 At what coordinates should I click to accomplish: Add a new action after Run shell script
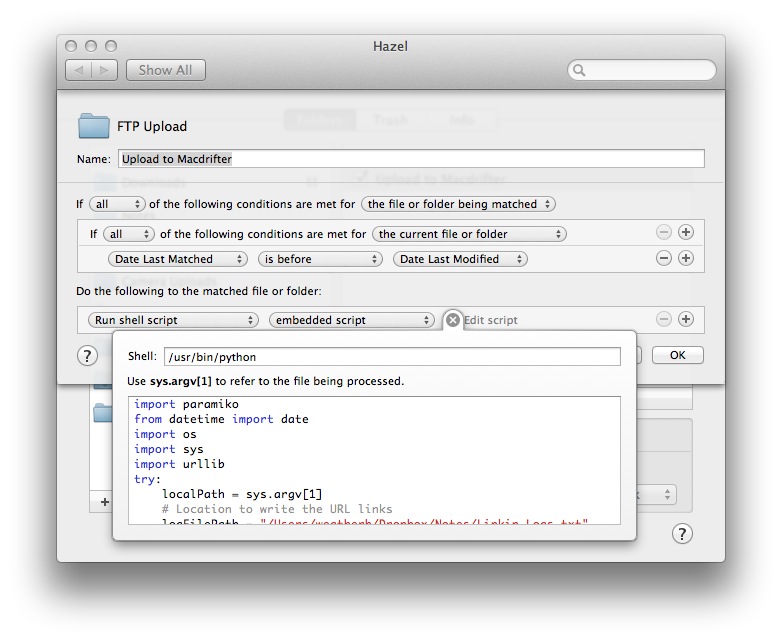click(x=686, y=319)
